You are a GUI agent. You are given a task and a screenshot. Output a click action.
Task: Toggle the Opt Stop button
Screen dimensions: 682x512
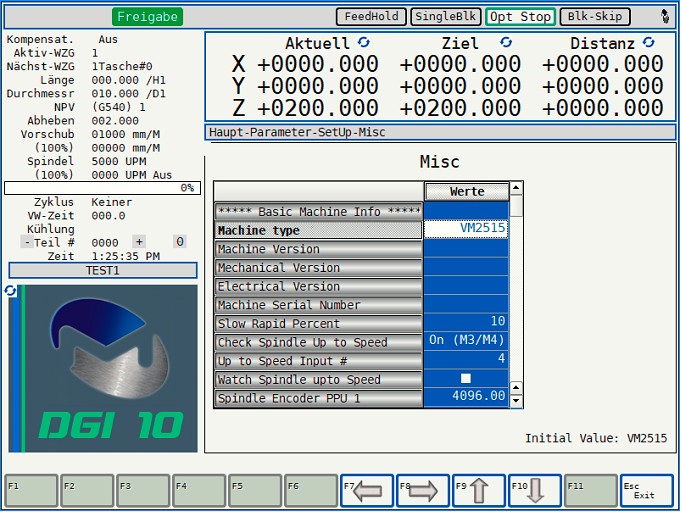[520, 17]
